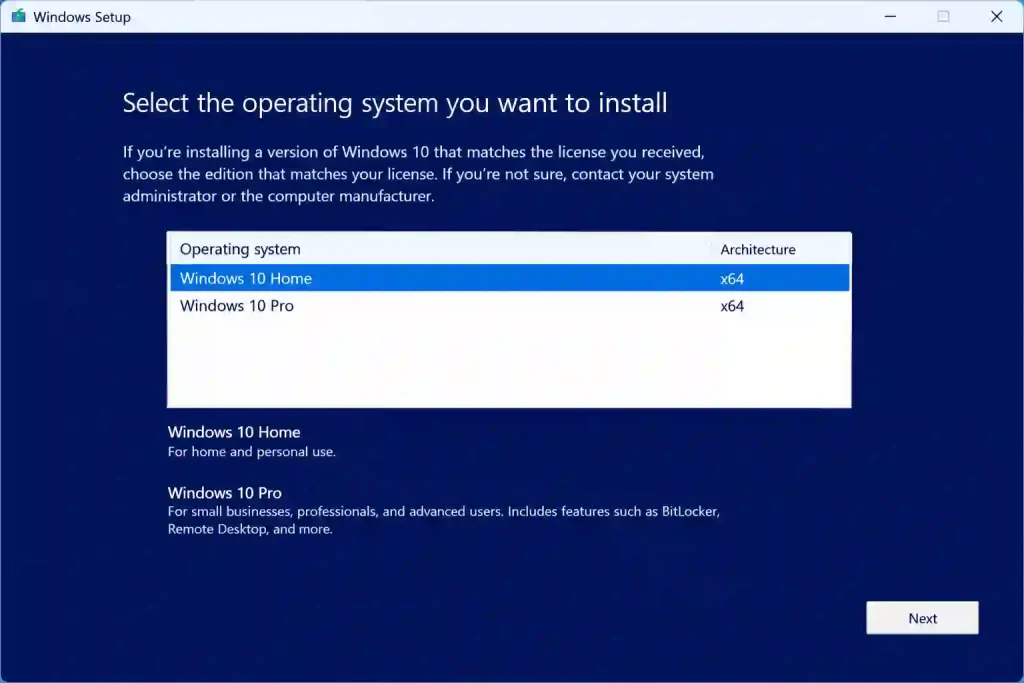
Task: Select the Windows 10 Home row
Action: tap(509, 278)
